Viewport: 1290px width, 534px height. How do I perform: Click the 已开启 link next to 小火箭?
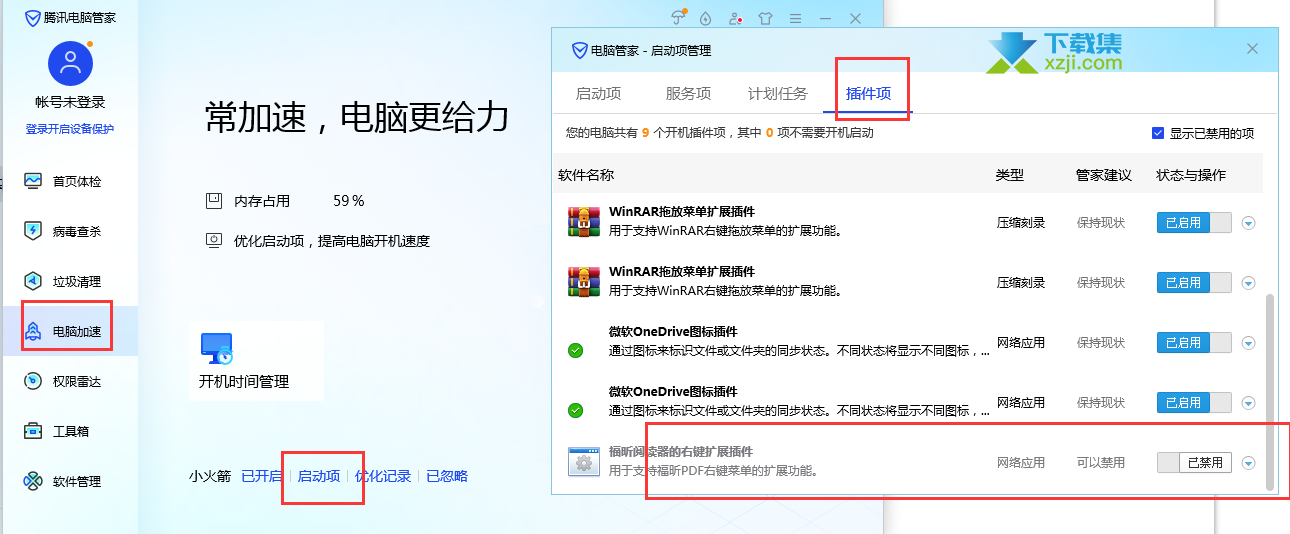click(262, 476)
